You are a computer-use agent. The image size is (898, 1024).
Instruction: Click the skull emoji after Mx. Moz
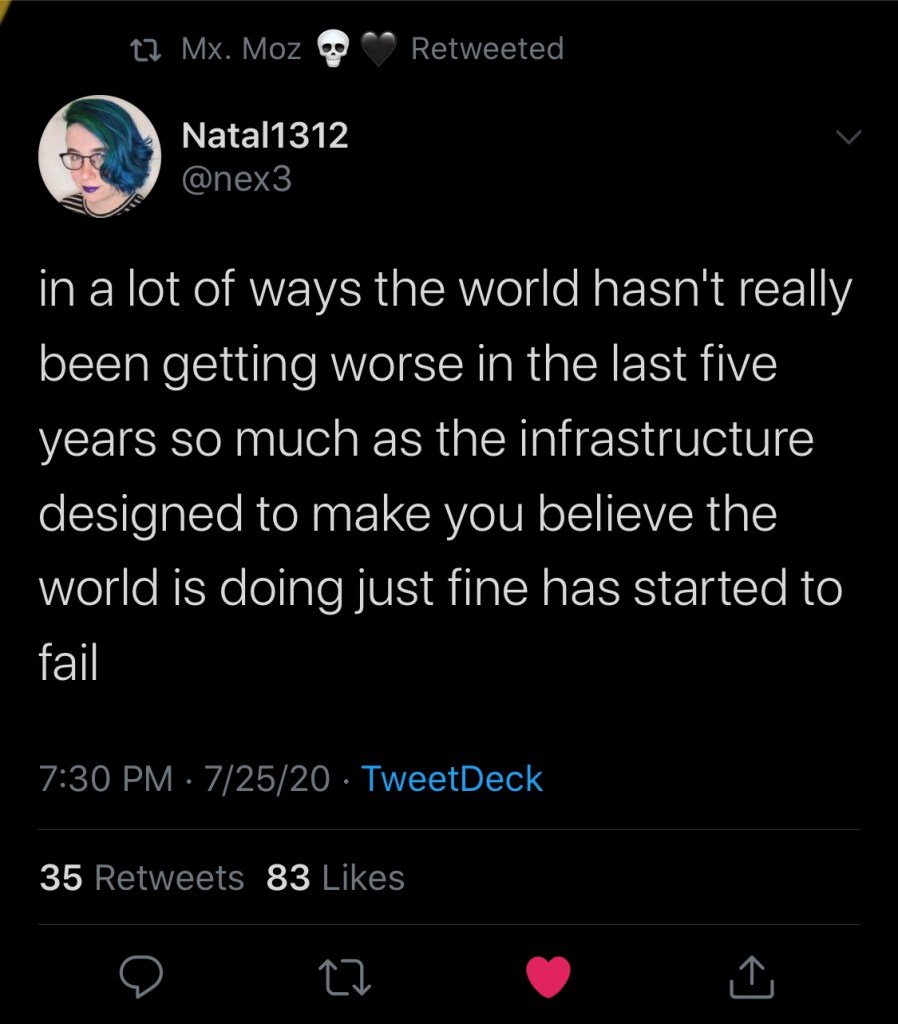pos(331,48)
